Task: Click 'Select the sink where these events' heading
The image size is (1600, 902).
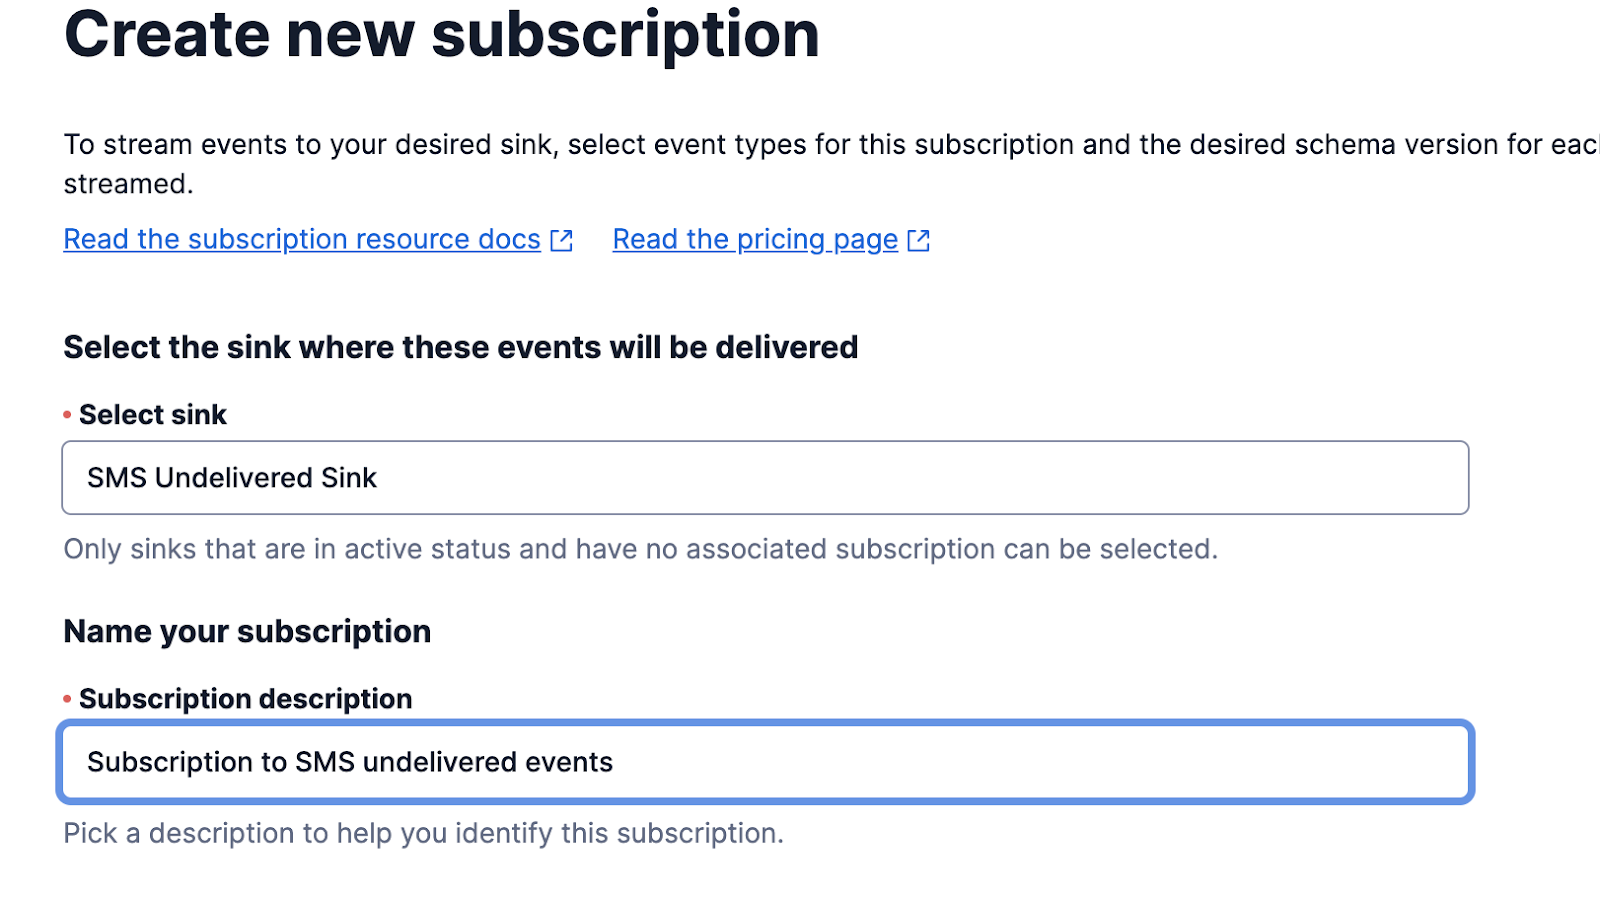Action: tap(460, 347)
